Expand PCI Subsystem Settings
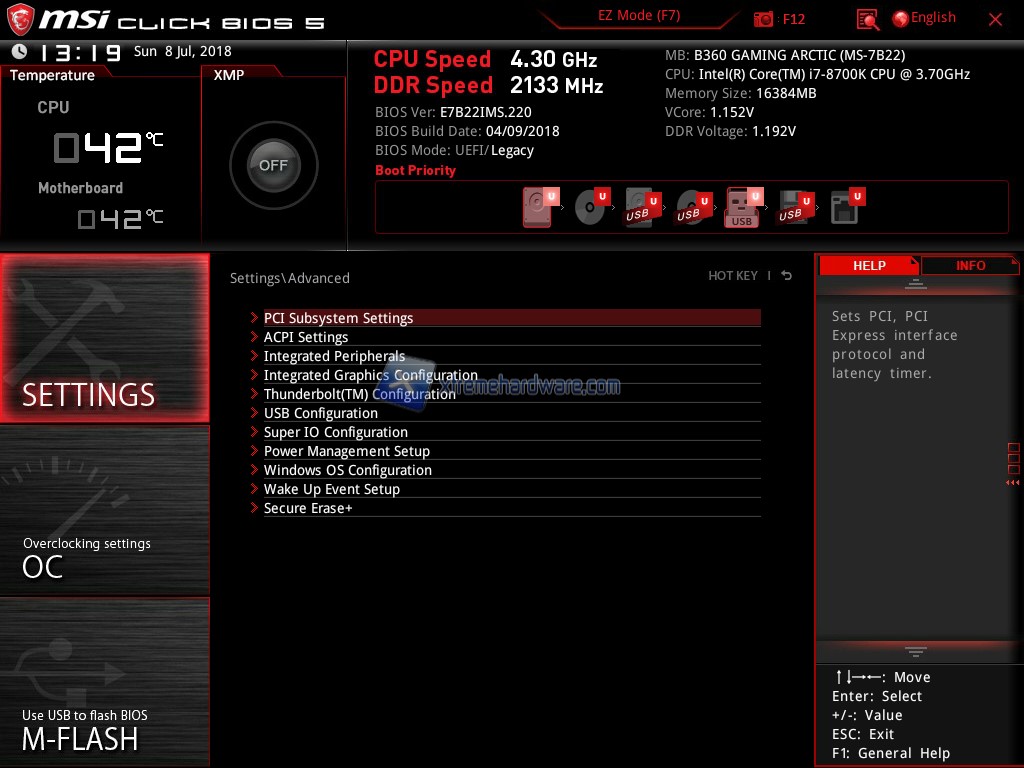The width and height of the screenshot is (1024, 768). tap(338, 318)
